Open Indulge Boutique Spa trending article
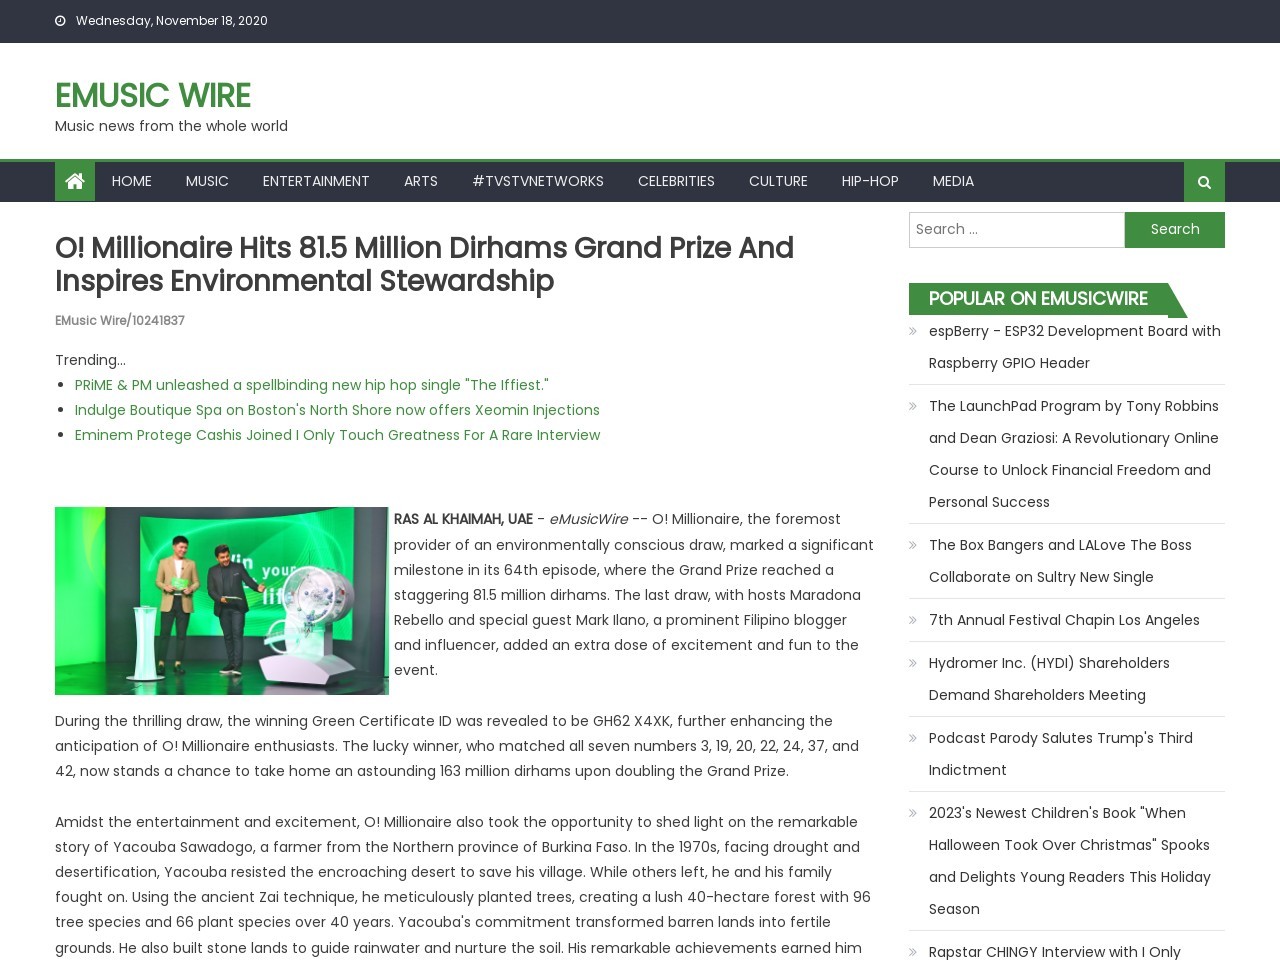The image size is (1280, 960). (337, 410)
